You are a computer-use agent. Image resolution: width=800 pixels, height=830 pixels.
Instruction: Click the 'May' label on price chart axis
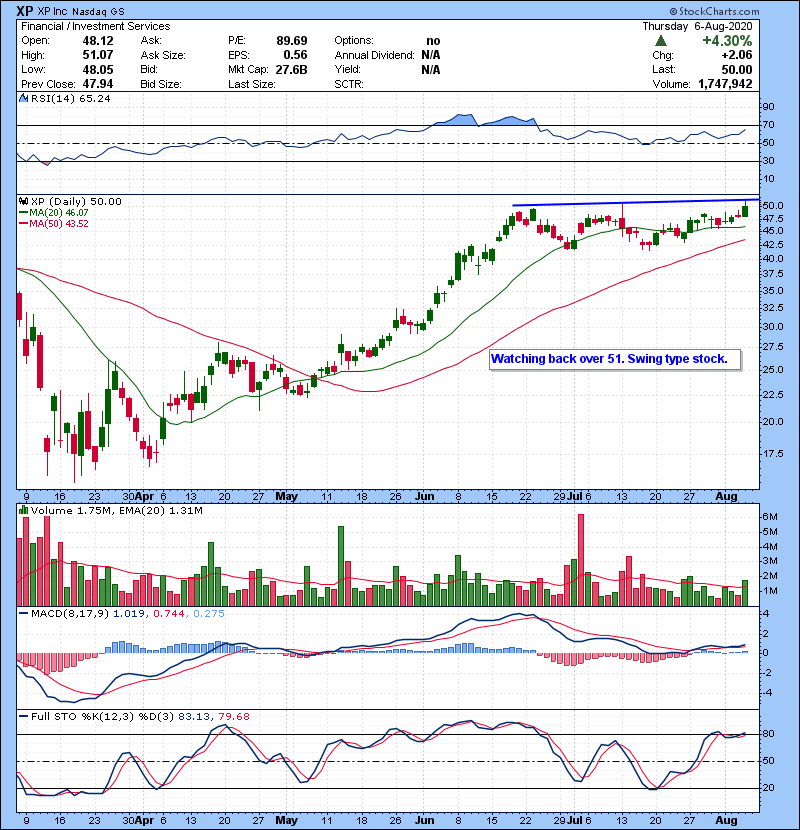coord(286,497)
